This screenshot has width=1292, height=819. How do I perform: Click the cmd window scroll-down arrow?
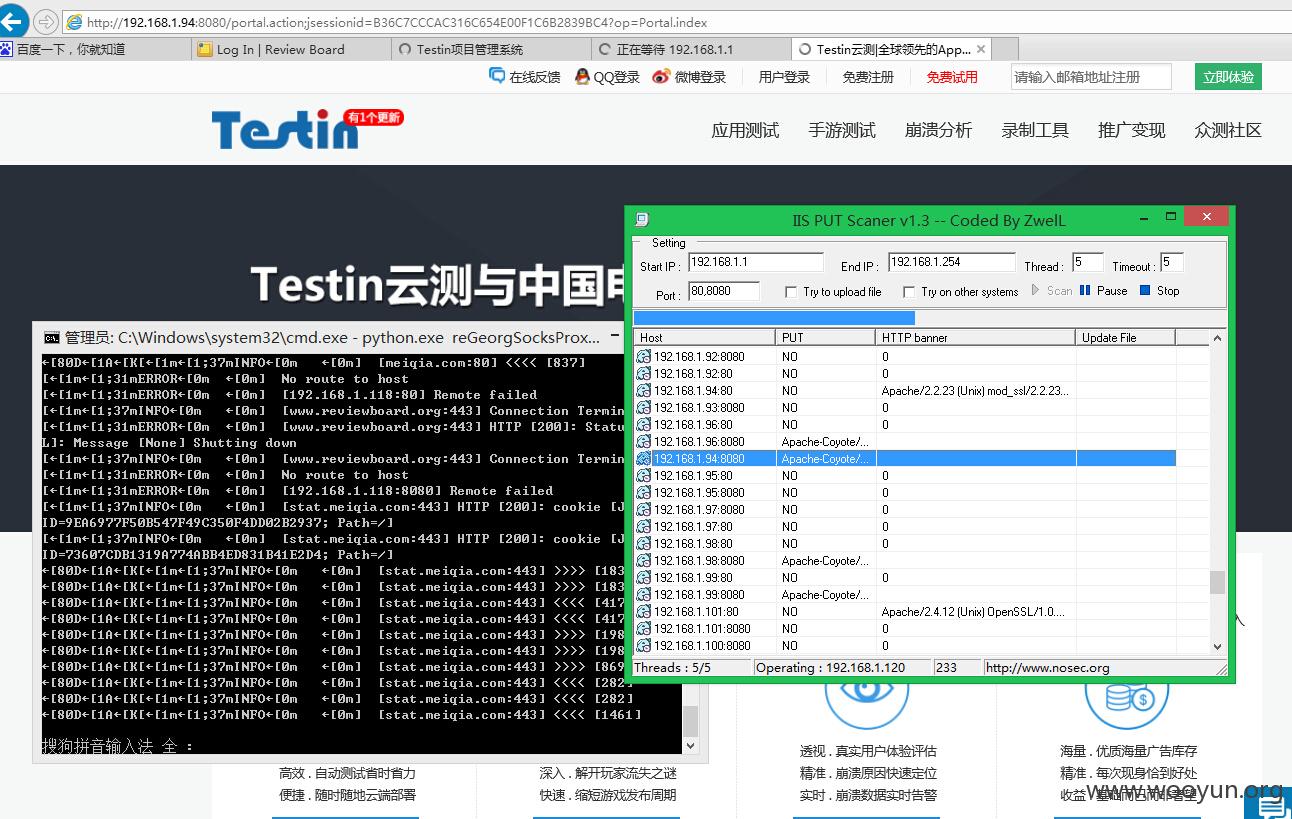coord(690,745)
